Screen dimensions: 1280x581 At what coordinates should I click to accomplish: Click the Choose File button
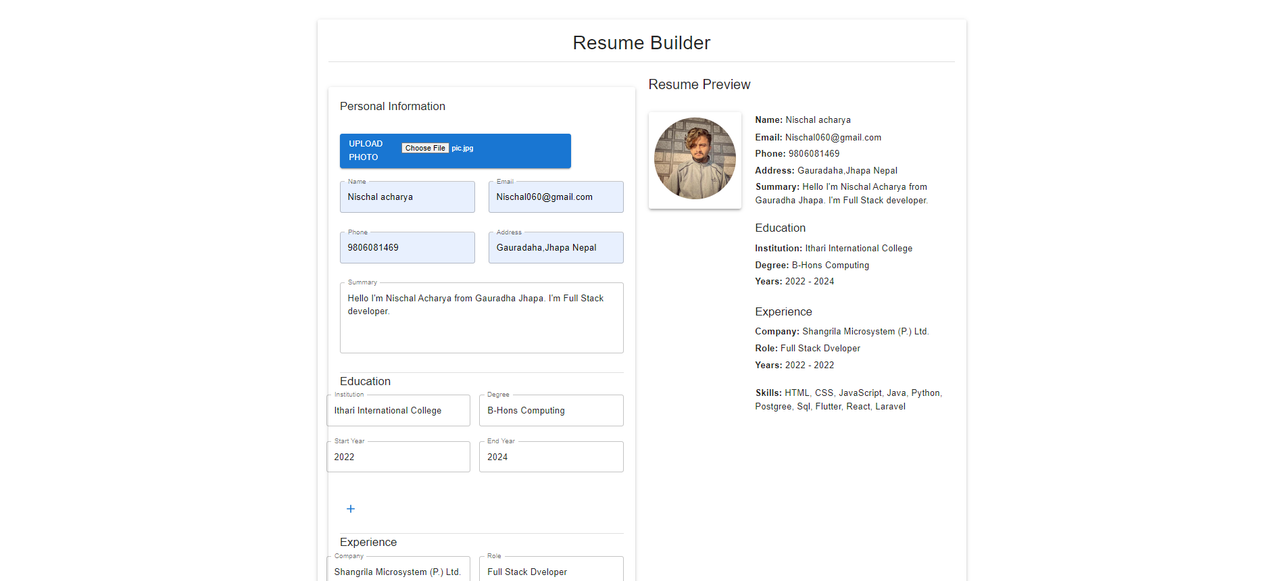click(425, 148)
